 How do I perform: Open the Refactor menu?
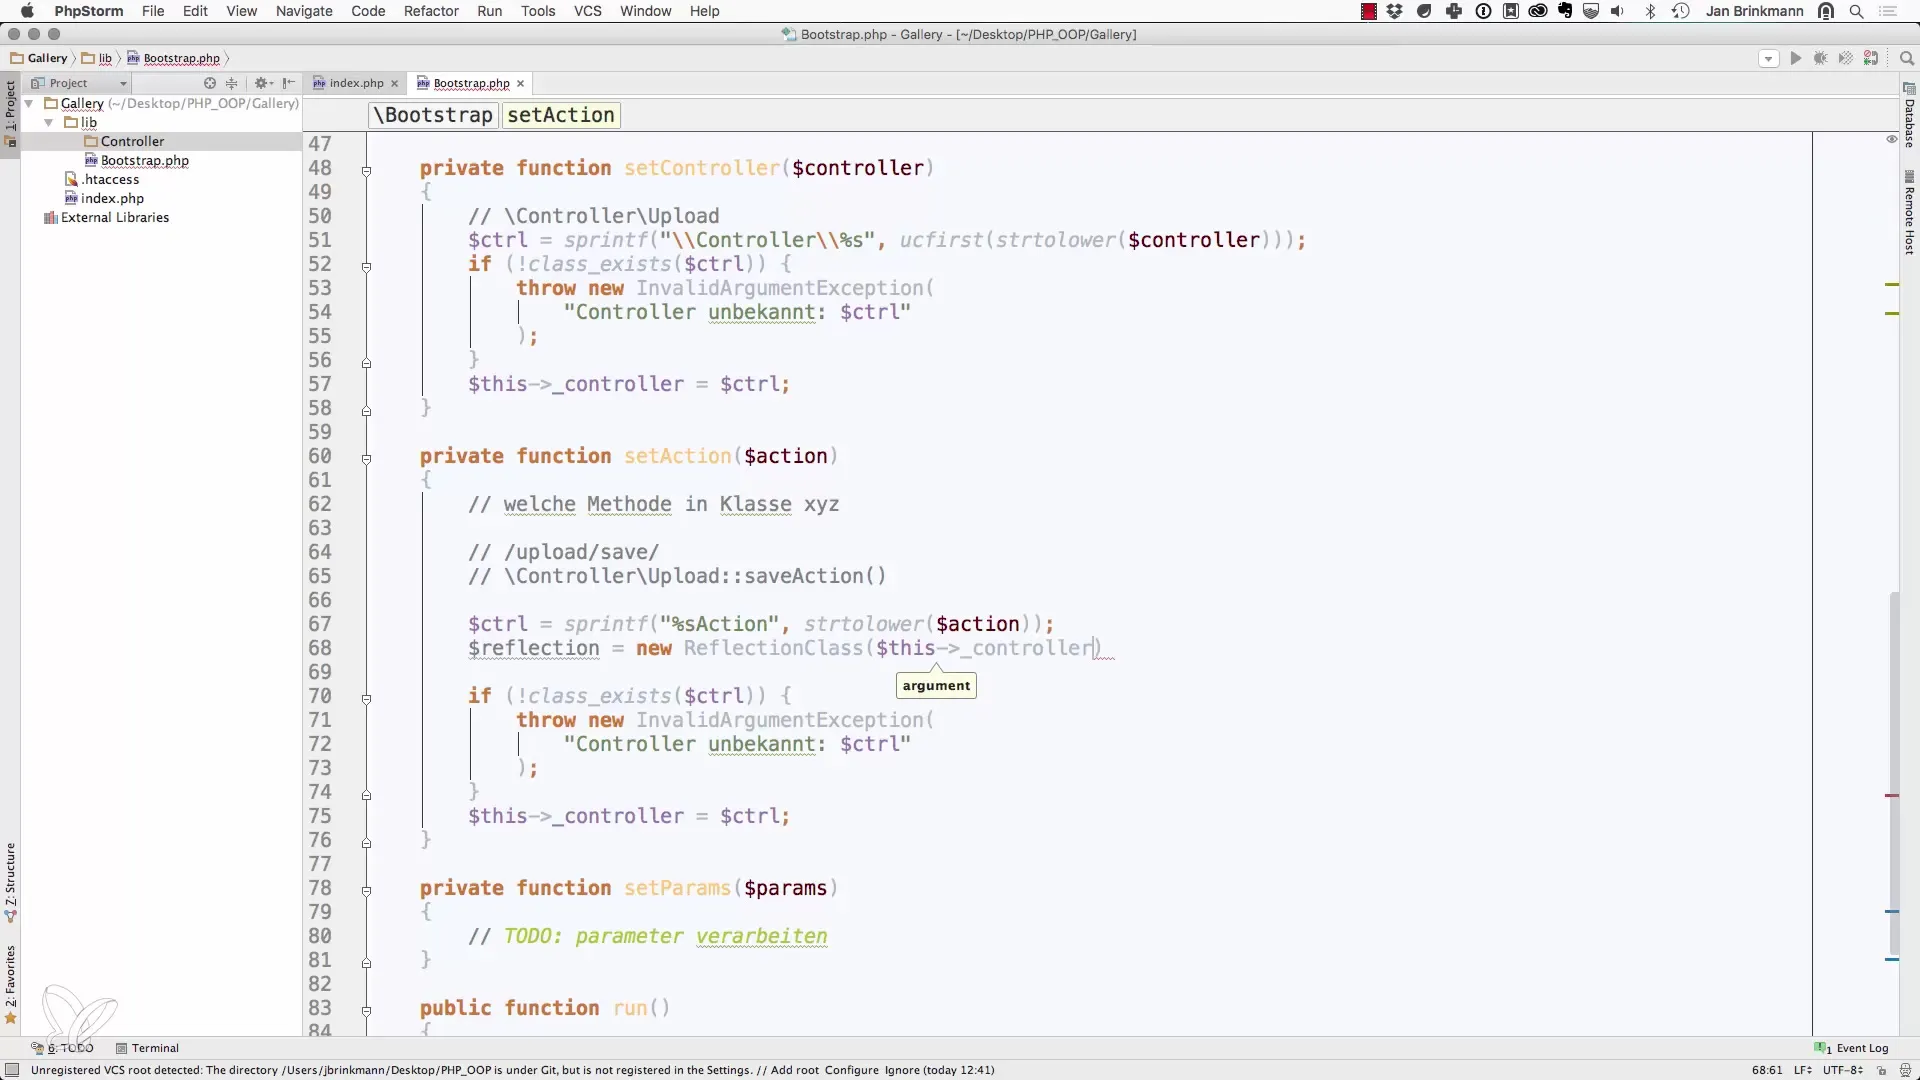point(431,11)
